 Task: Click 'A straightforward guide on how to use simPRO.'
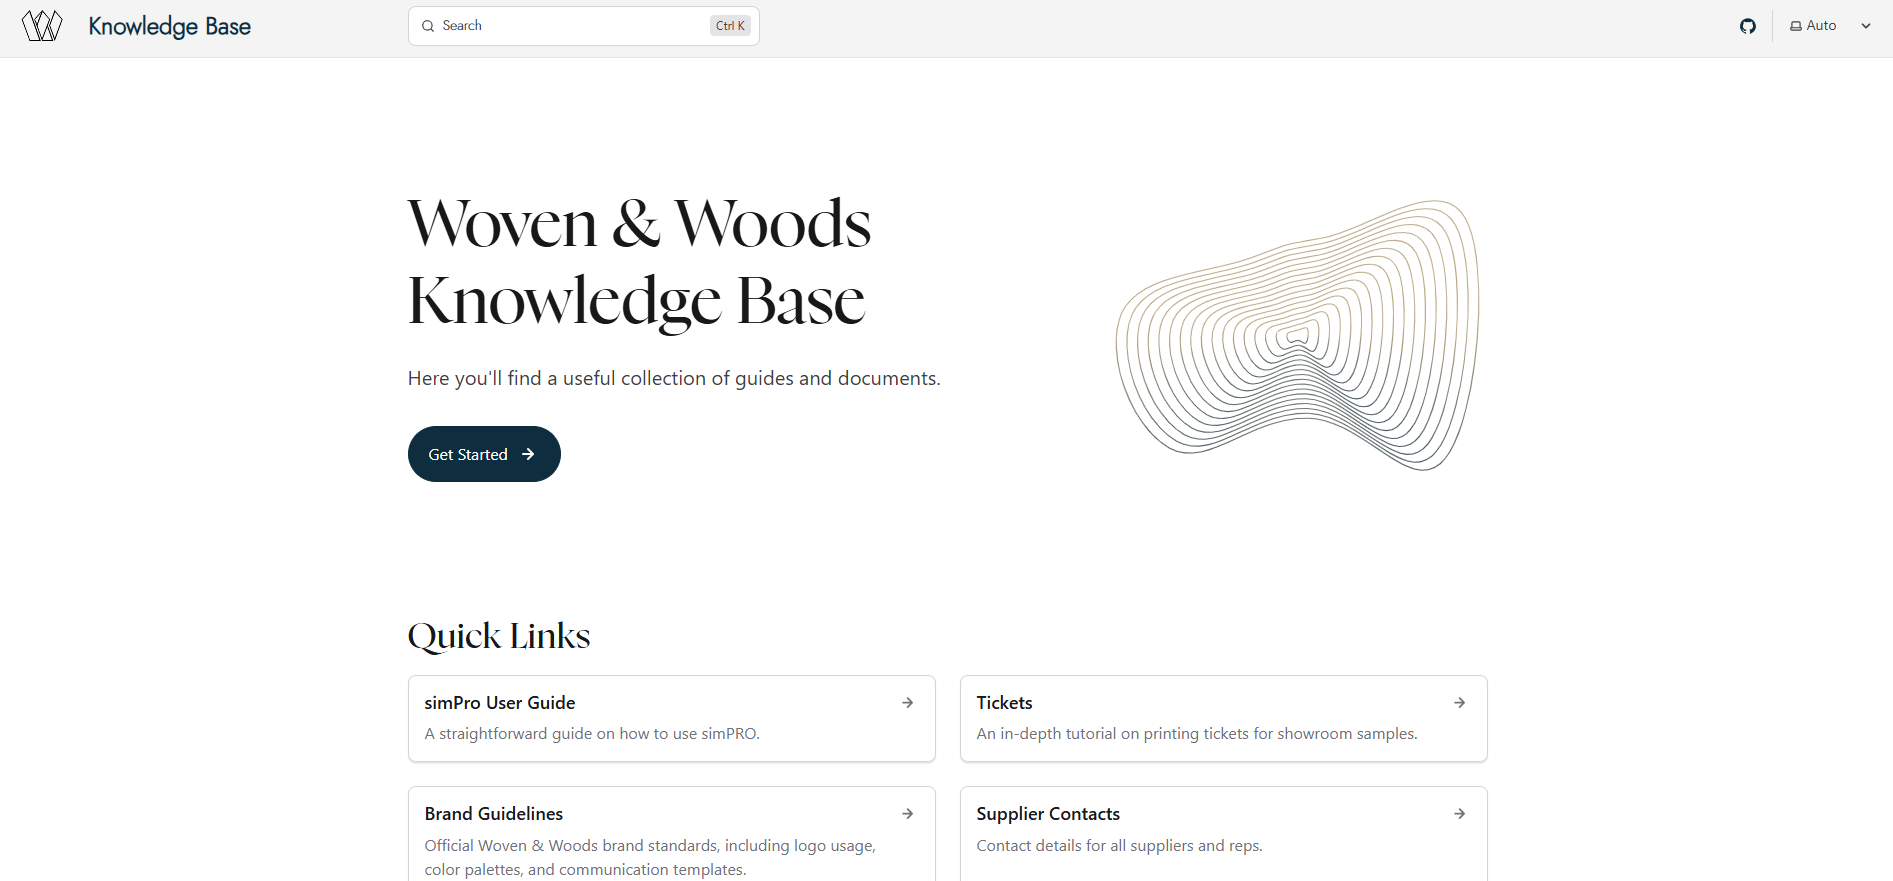[x=592, y=734]
